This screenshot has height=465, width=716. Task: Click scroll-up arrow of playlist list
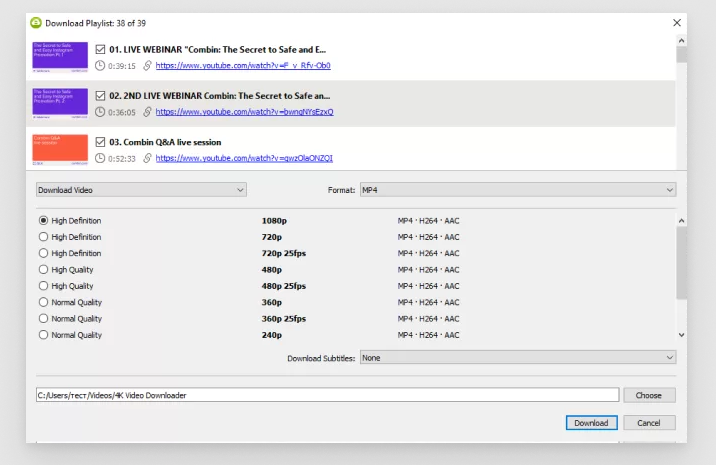(x=682, y=42)
